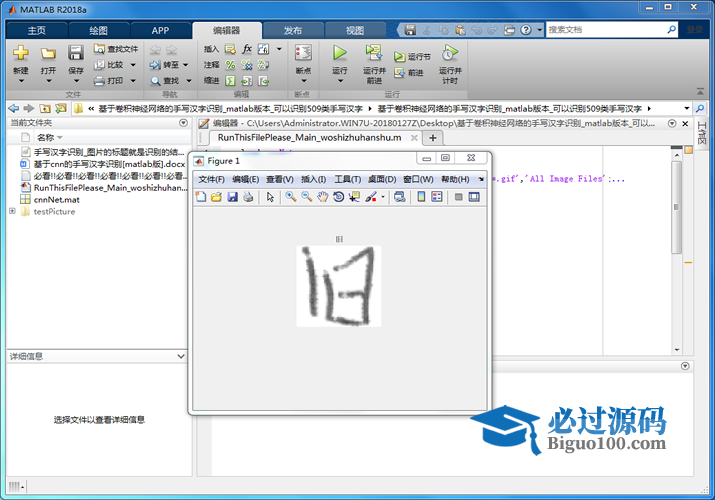The width and height of the screenshot is (715, 500).
Task: Click the Breakpoints (断点) icon
Action: tap(303, 53)
